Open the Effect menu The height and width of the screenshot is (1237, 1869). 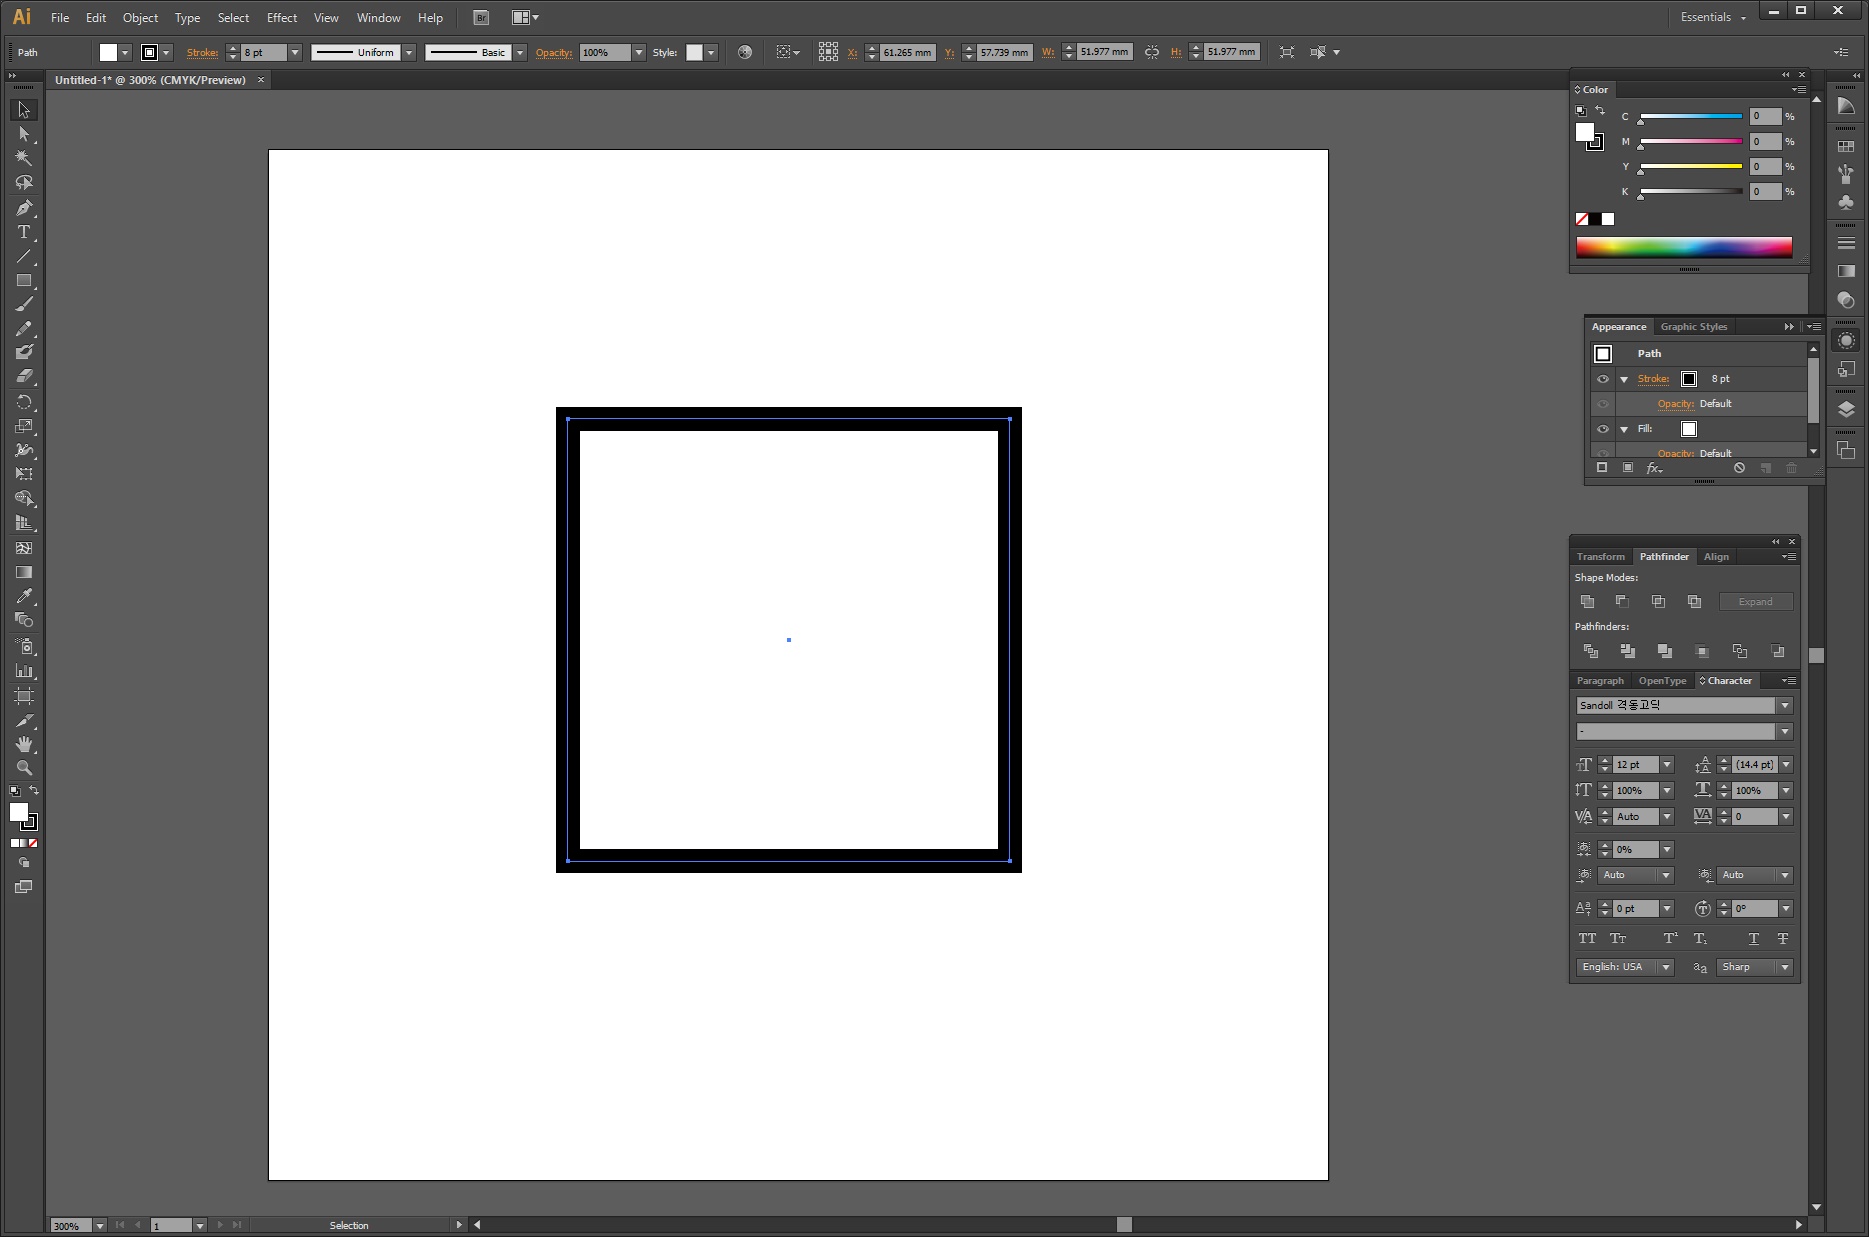(x=282, y=18)
